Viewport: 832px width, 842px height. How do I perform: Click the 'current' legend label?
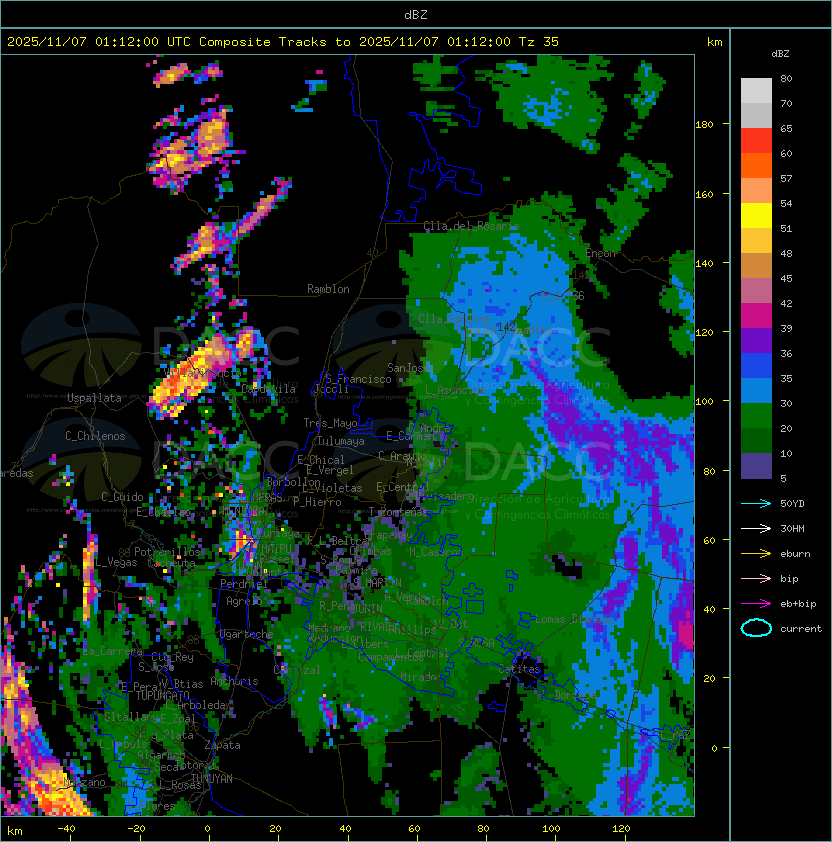click(x=801, y=629)
